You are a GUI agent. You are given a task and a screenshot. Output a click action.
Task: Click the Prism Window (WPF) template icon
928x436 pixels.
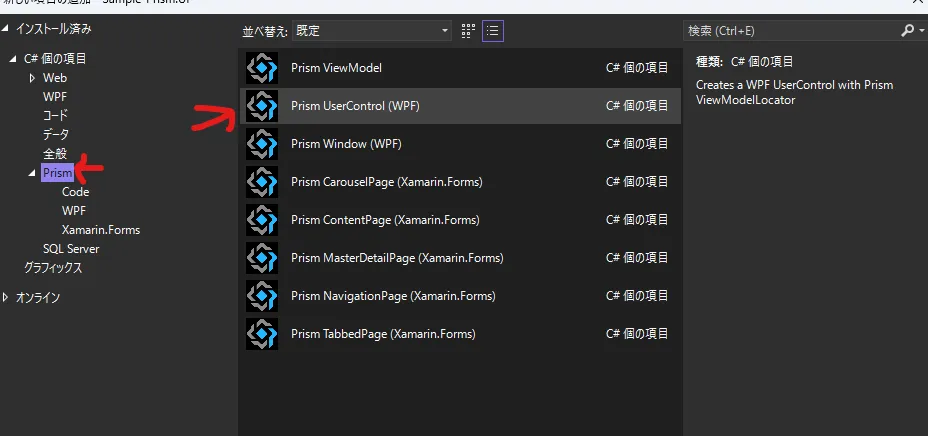coord(262,144)
